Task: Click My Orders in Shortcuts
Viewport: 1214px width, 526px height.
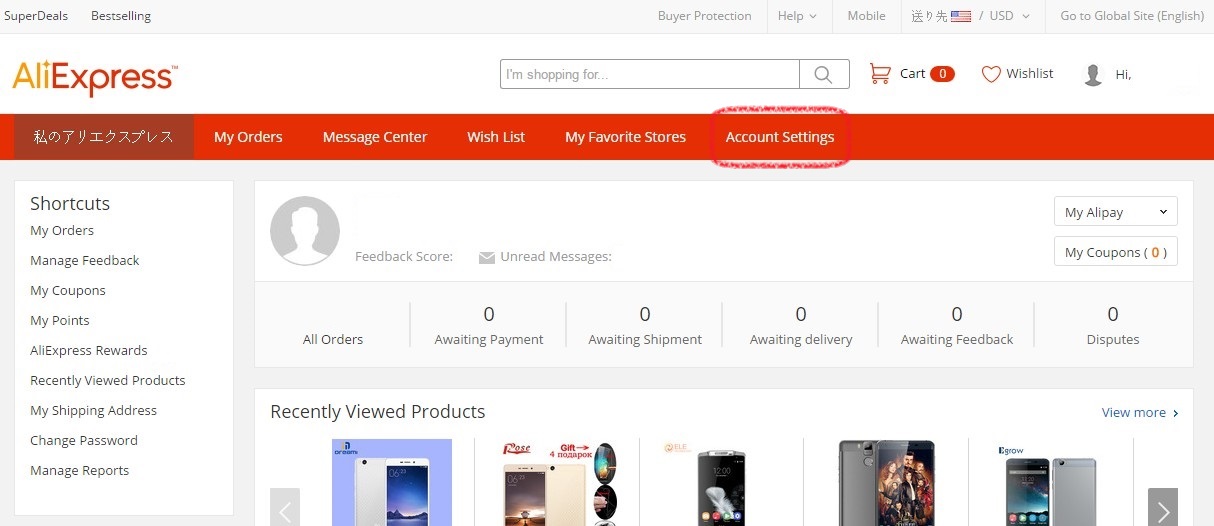Action: click(62, 231)
